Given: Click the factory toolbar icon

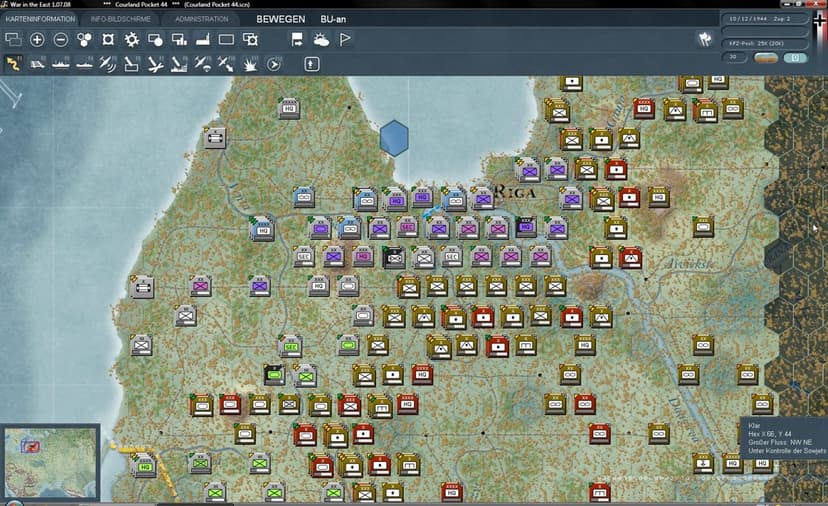Looking at the screenshot, I should (203, 40).
